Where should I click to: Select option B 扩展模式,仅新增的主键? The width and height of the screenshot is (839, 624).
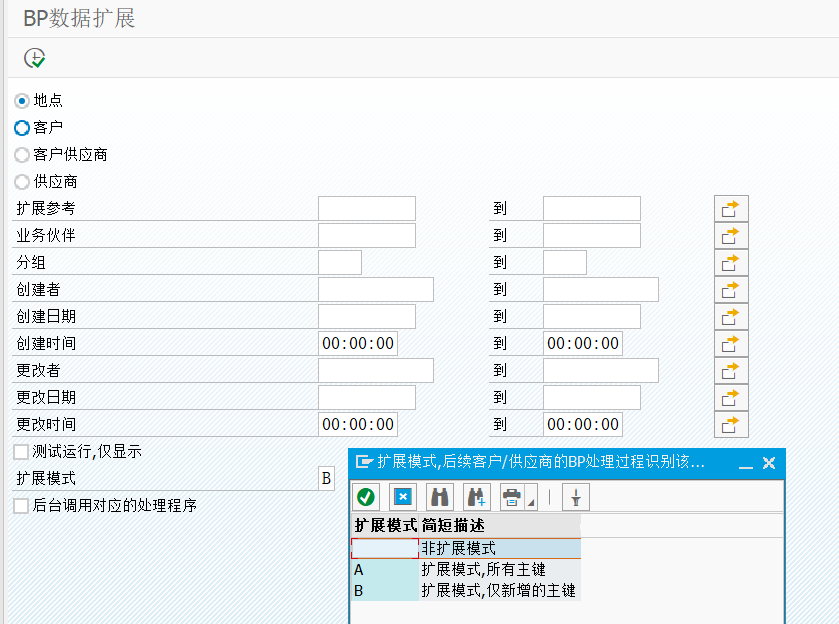466,590
